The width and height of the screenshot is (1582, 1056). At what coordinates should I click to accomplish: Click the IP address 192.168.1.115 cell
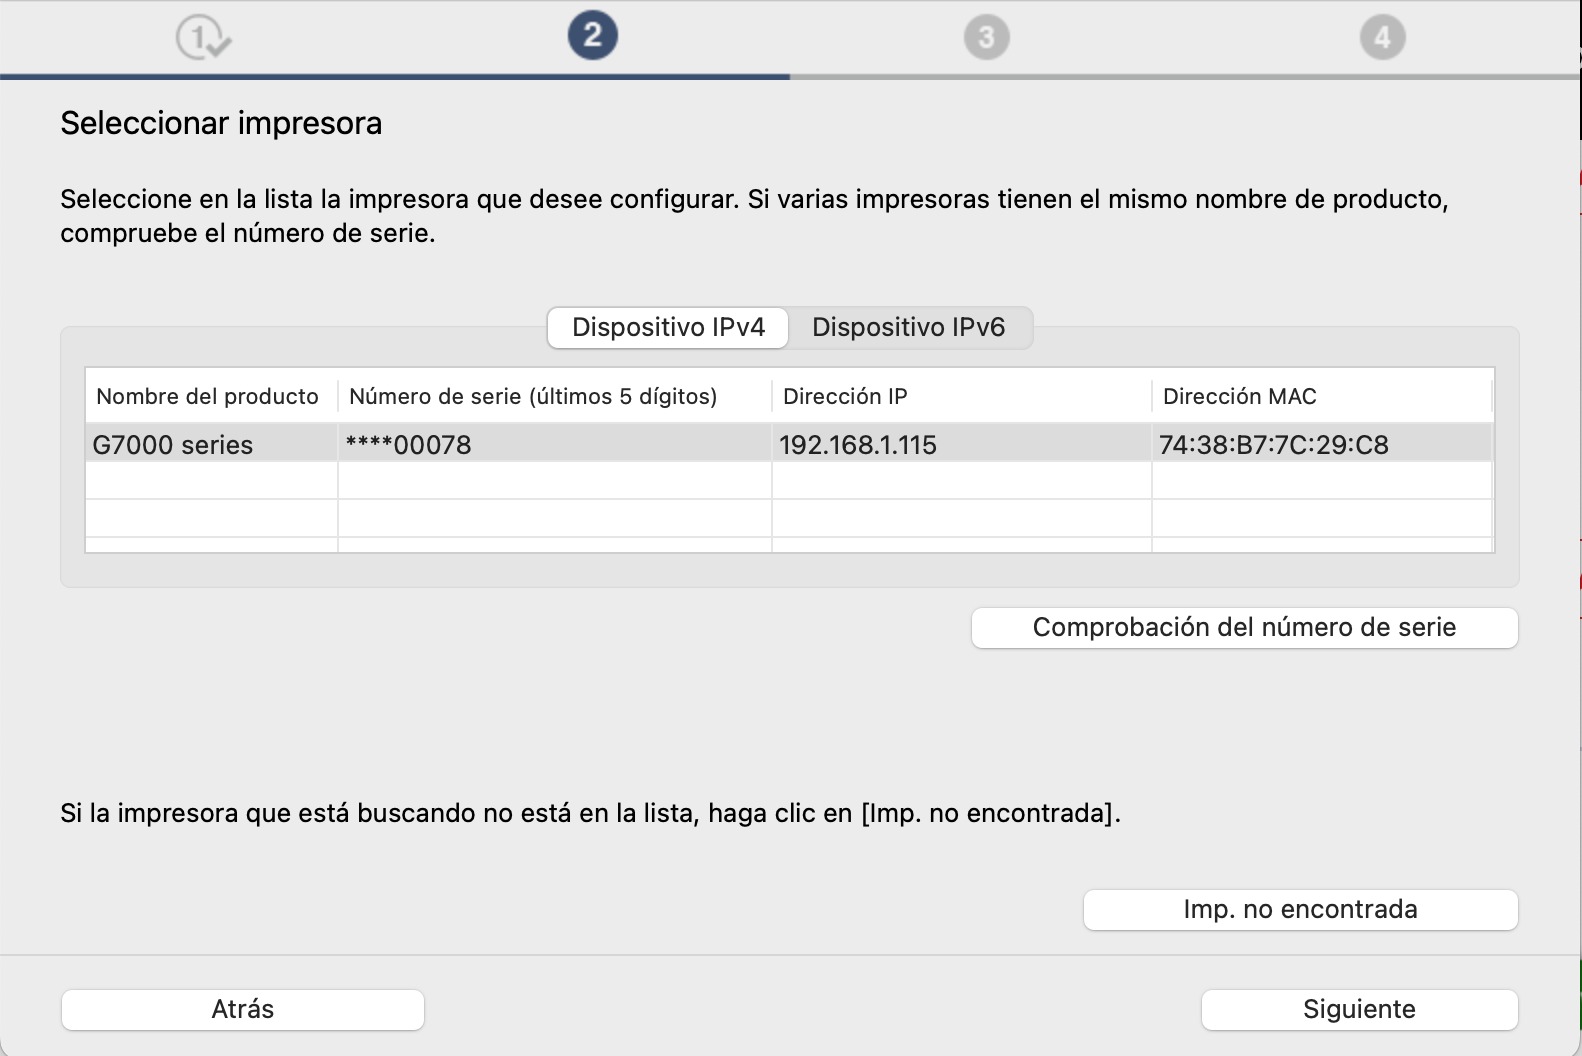coord(858,445)
